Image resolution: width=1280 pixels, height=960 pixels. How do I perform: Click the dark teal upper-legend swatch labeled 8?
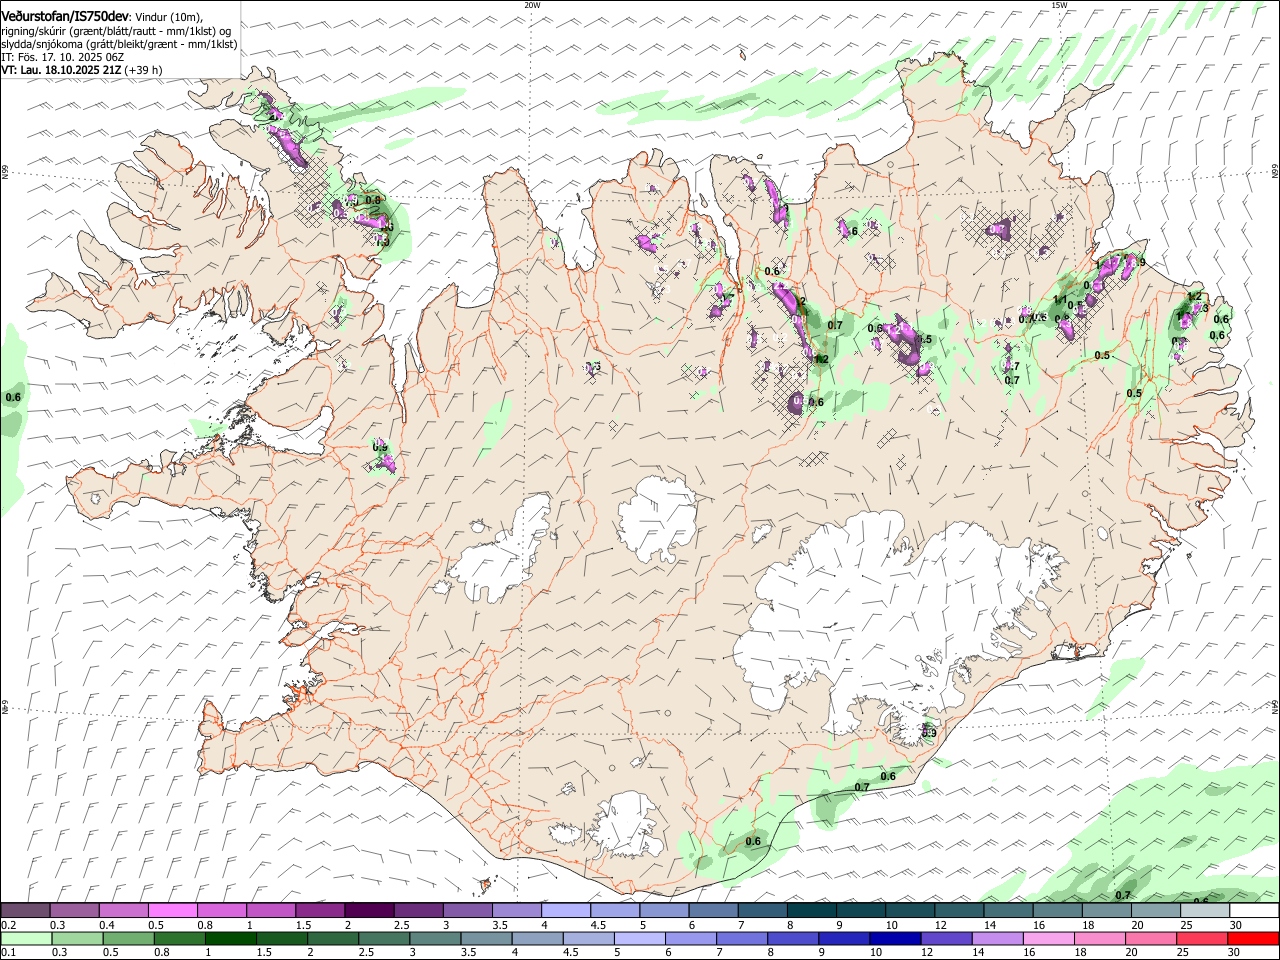(x=812, y=911)
